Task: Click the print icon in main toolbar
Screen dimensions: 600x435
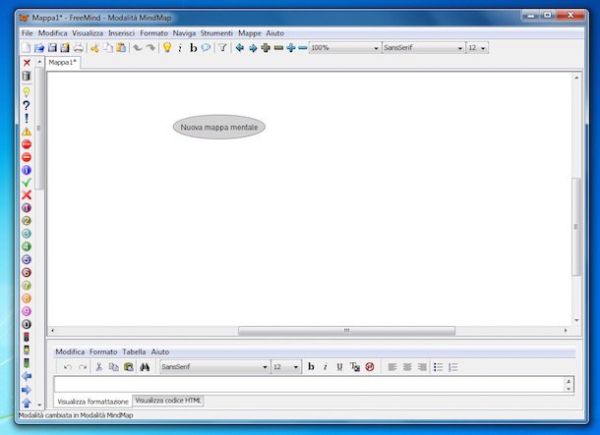Action: click(78, 47)
